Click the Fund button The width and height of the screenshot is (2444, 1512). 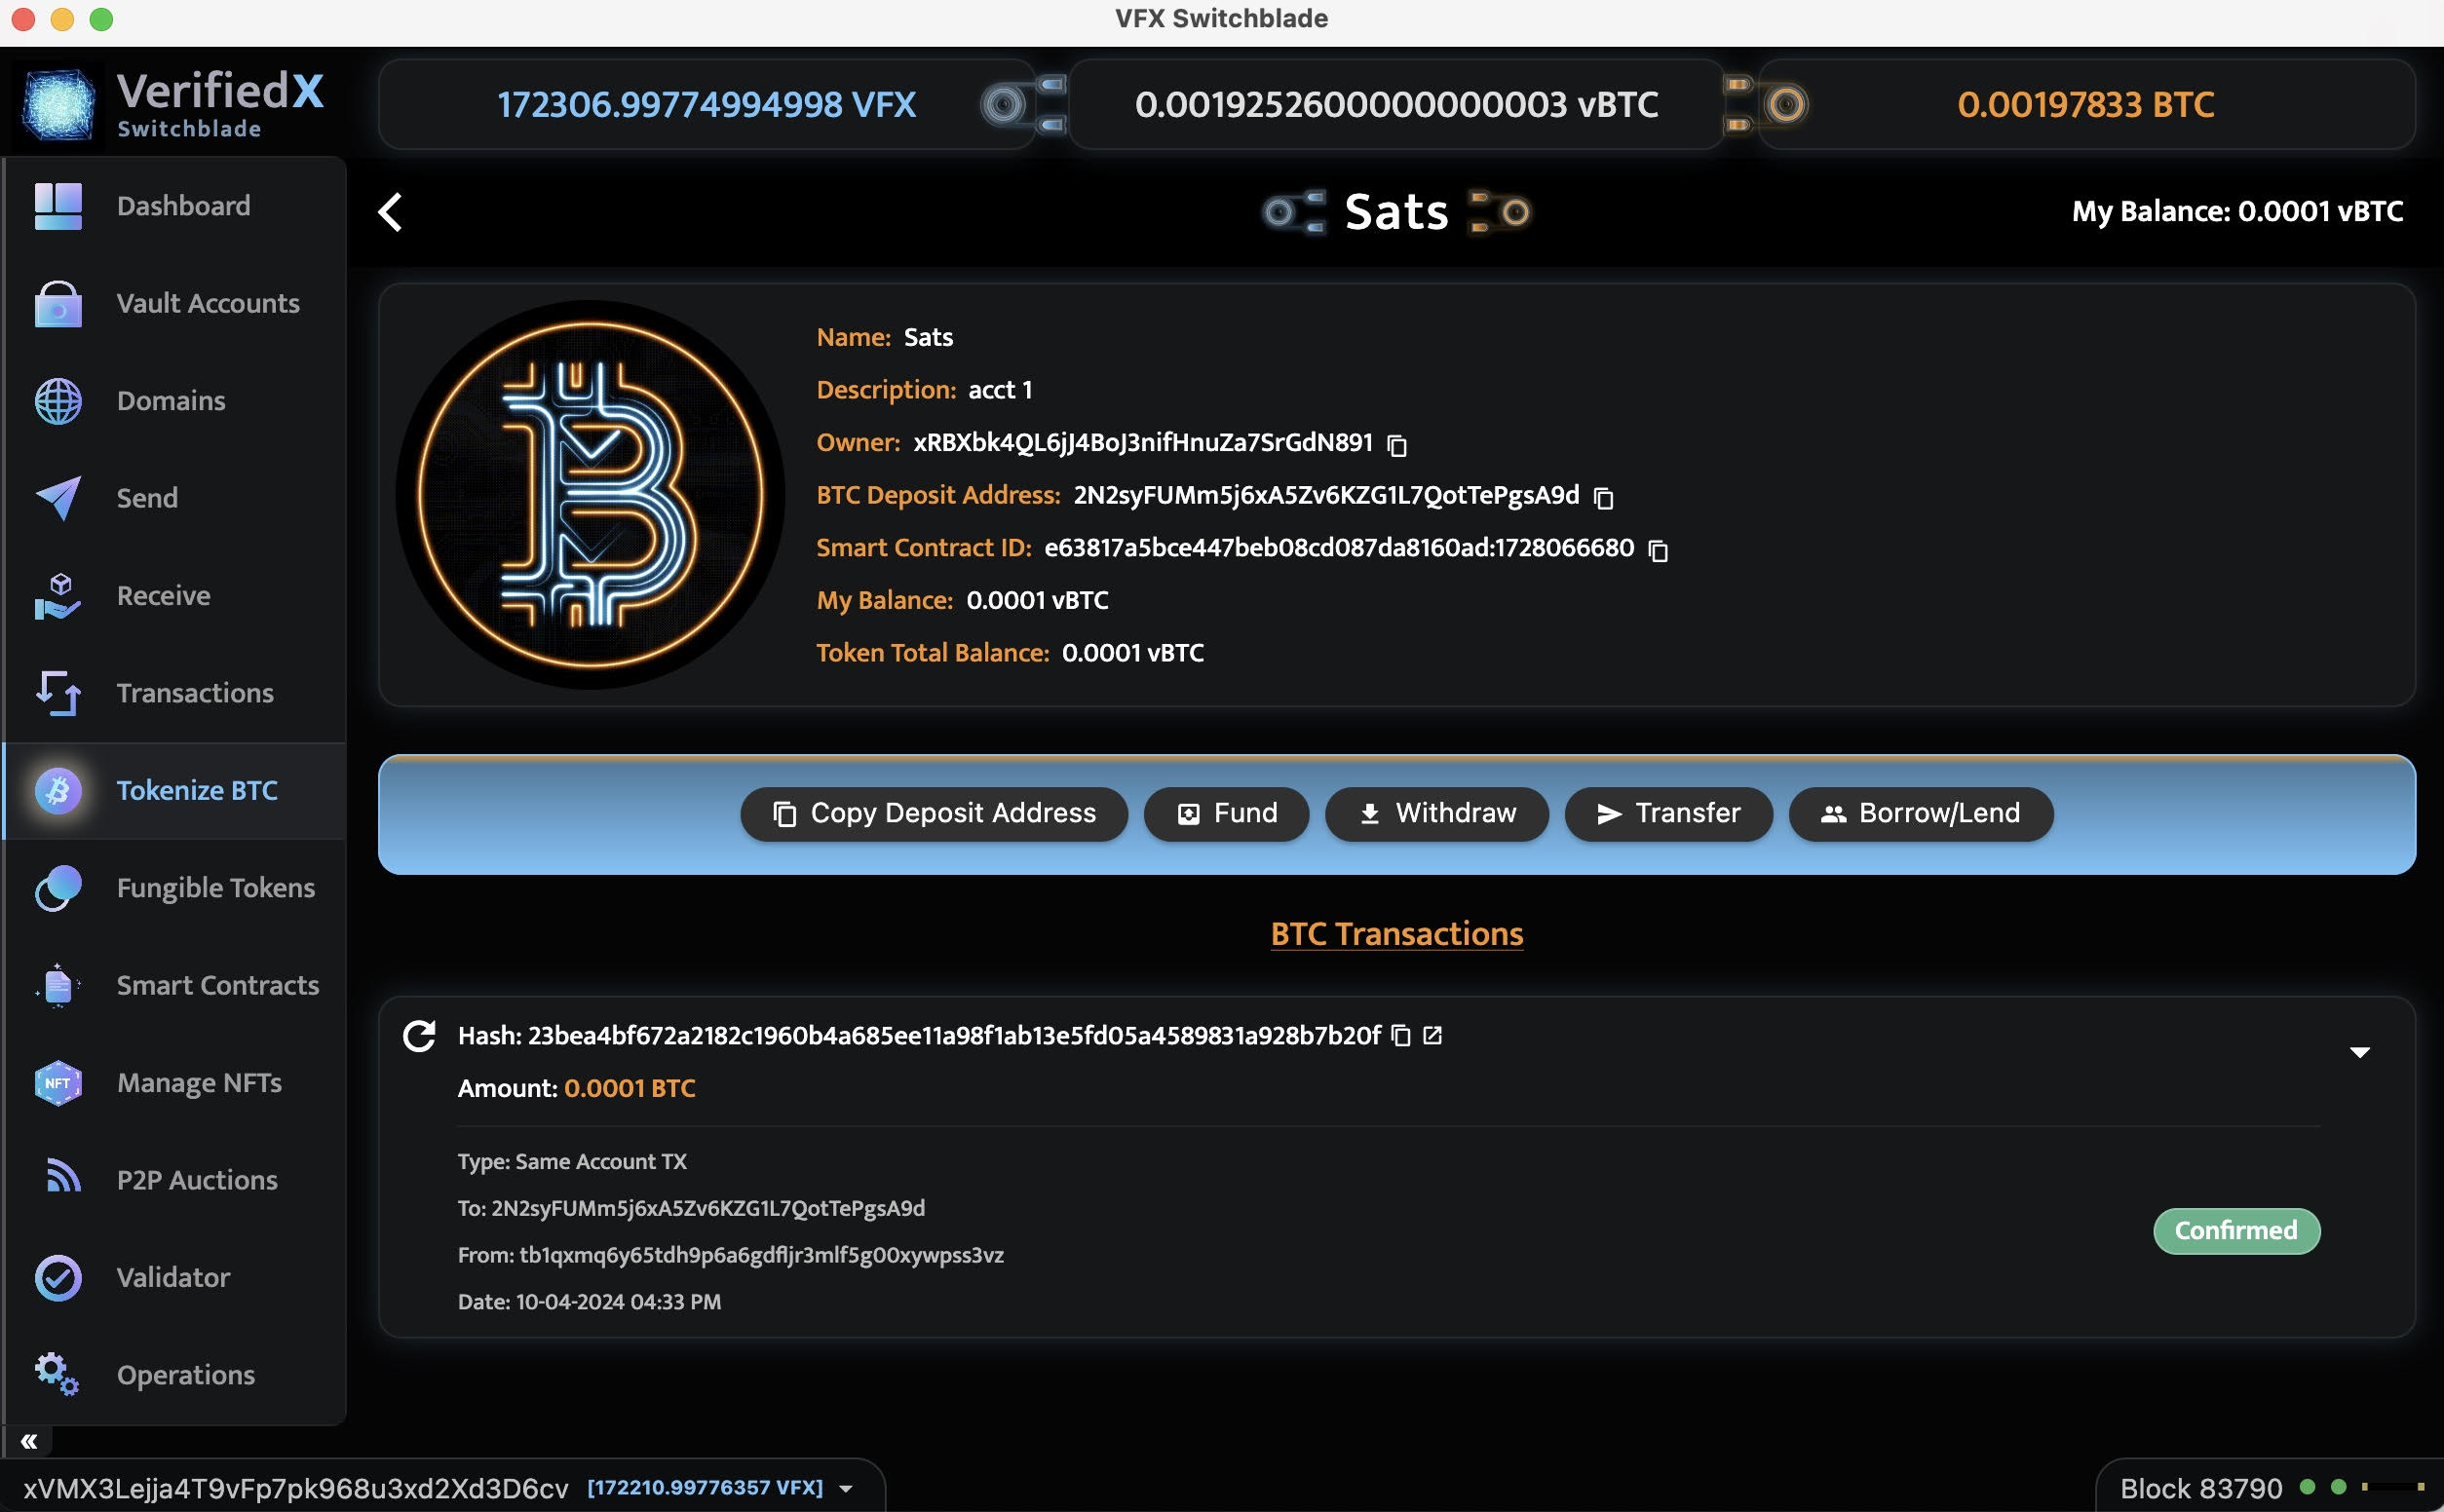point(1226,814)
